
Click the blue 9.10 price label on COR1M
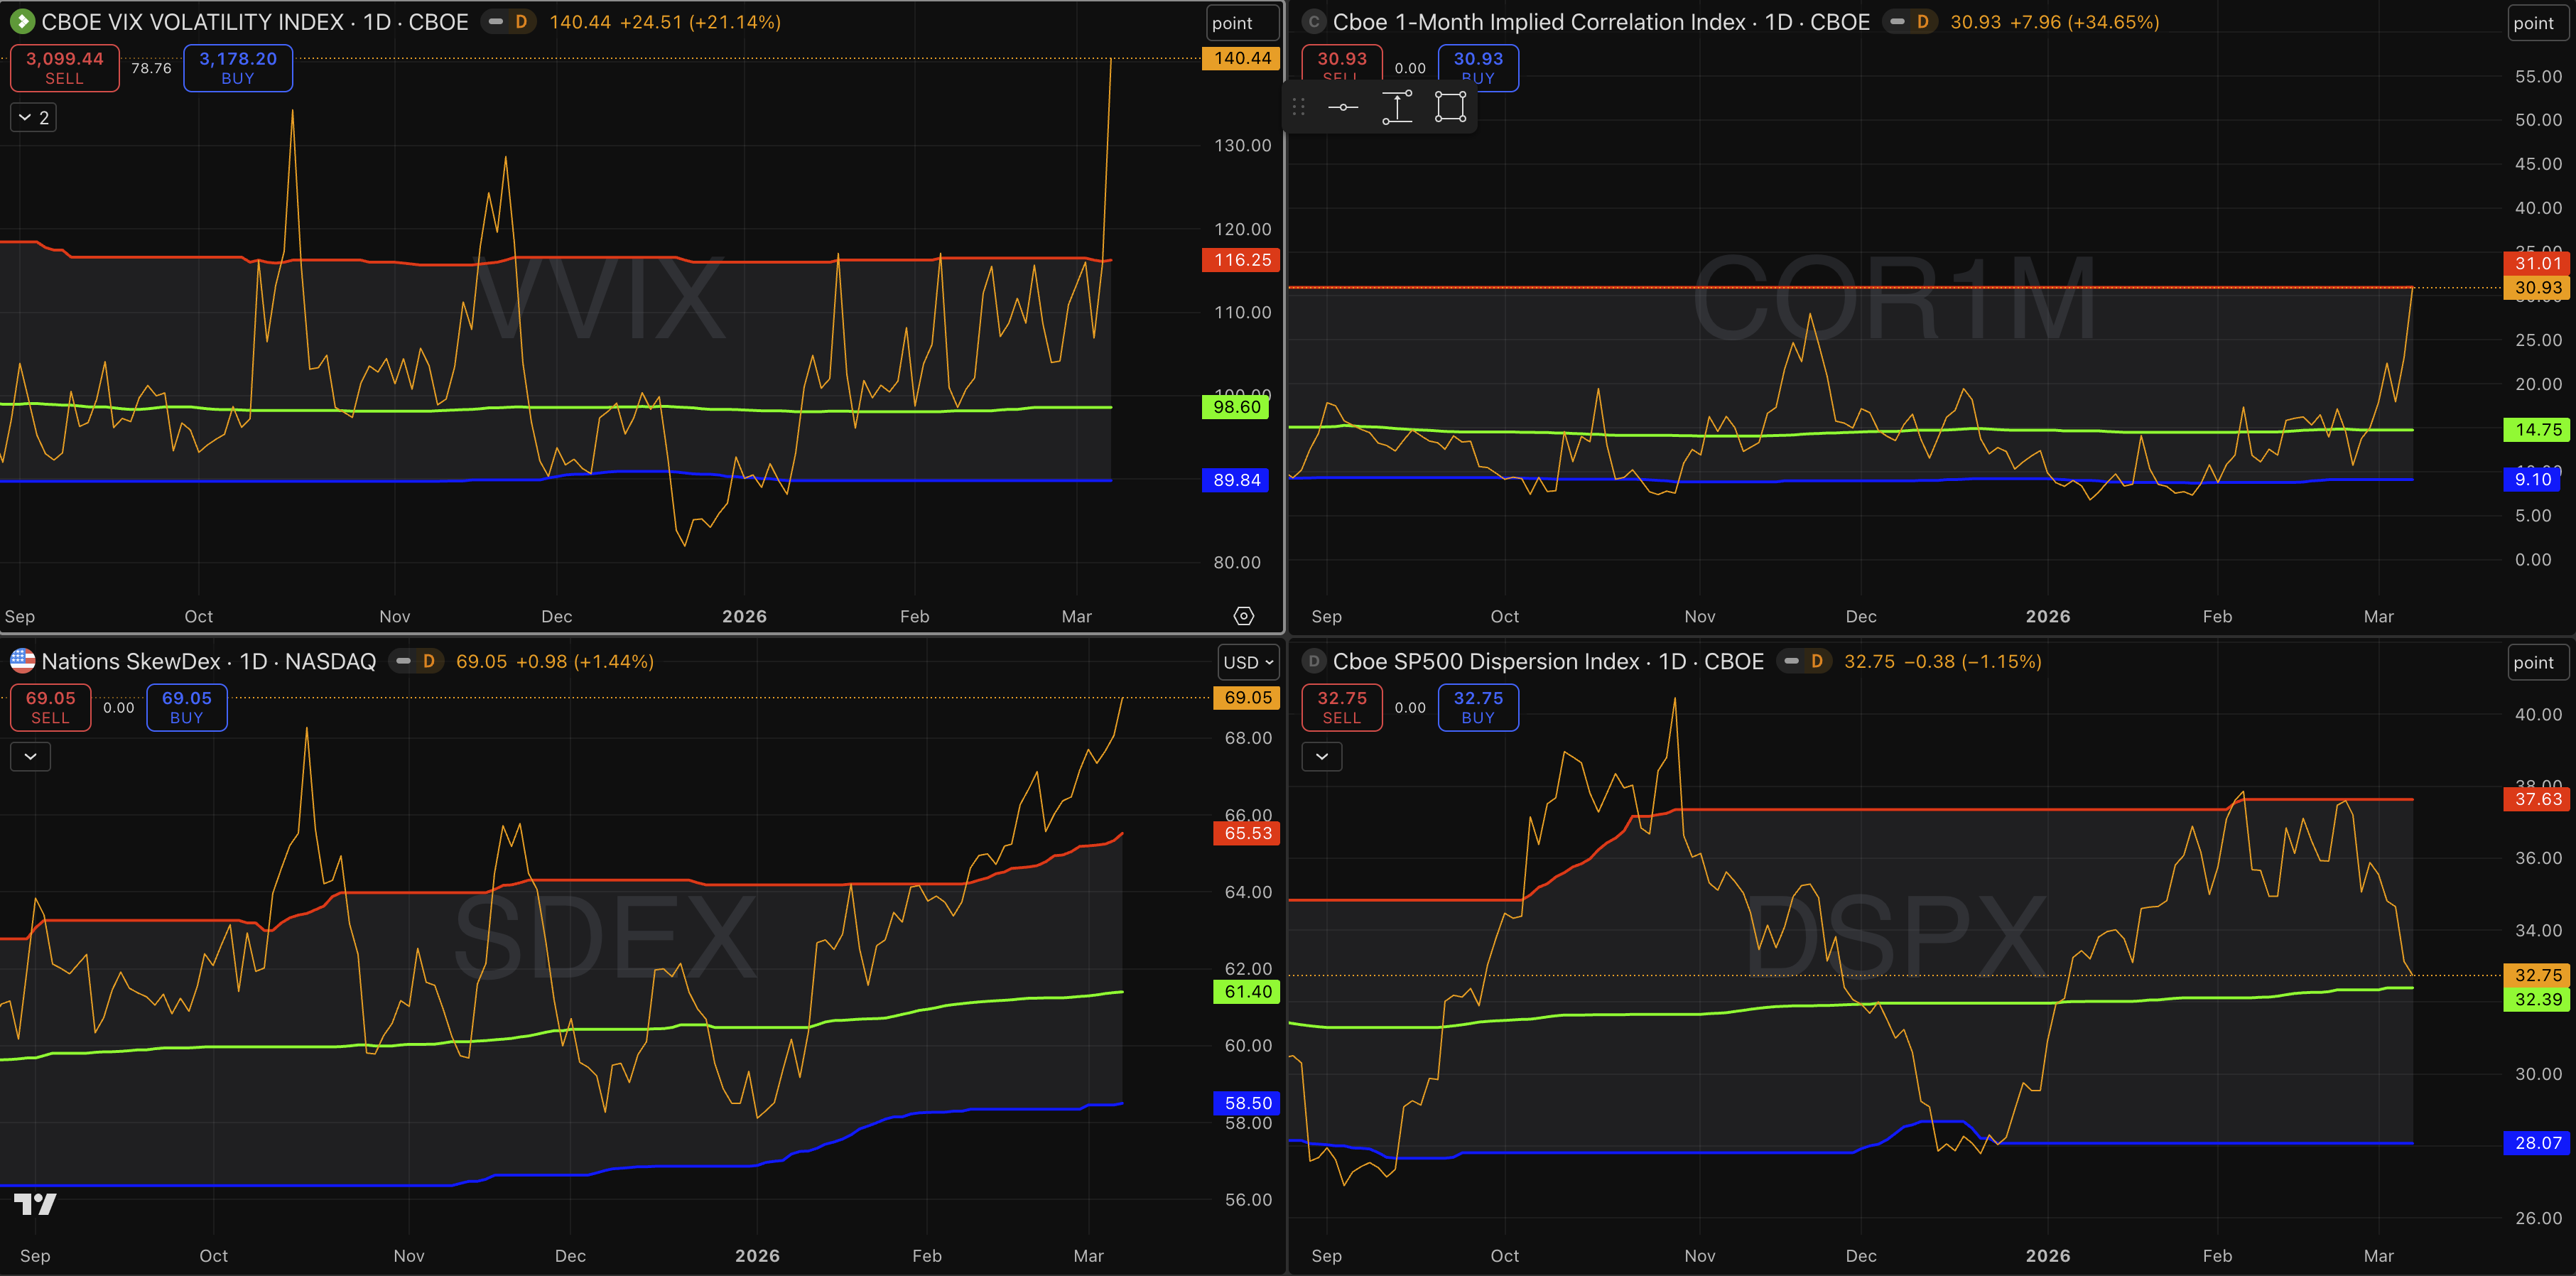[x=2532, y=480]
